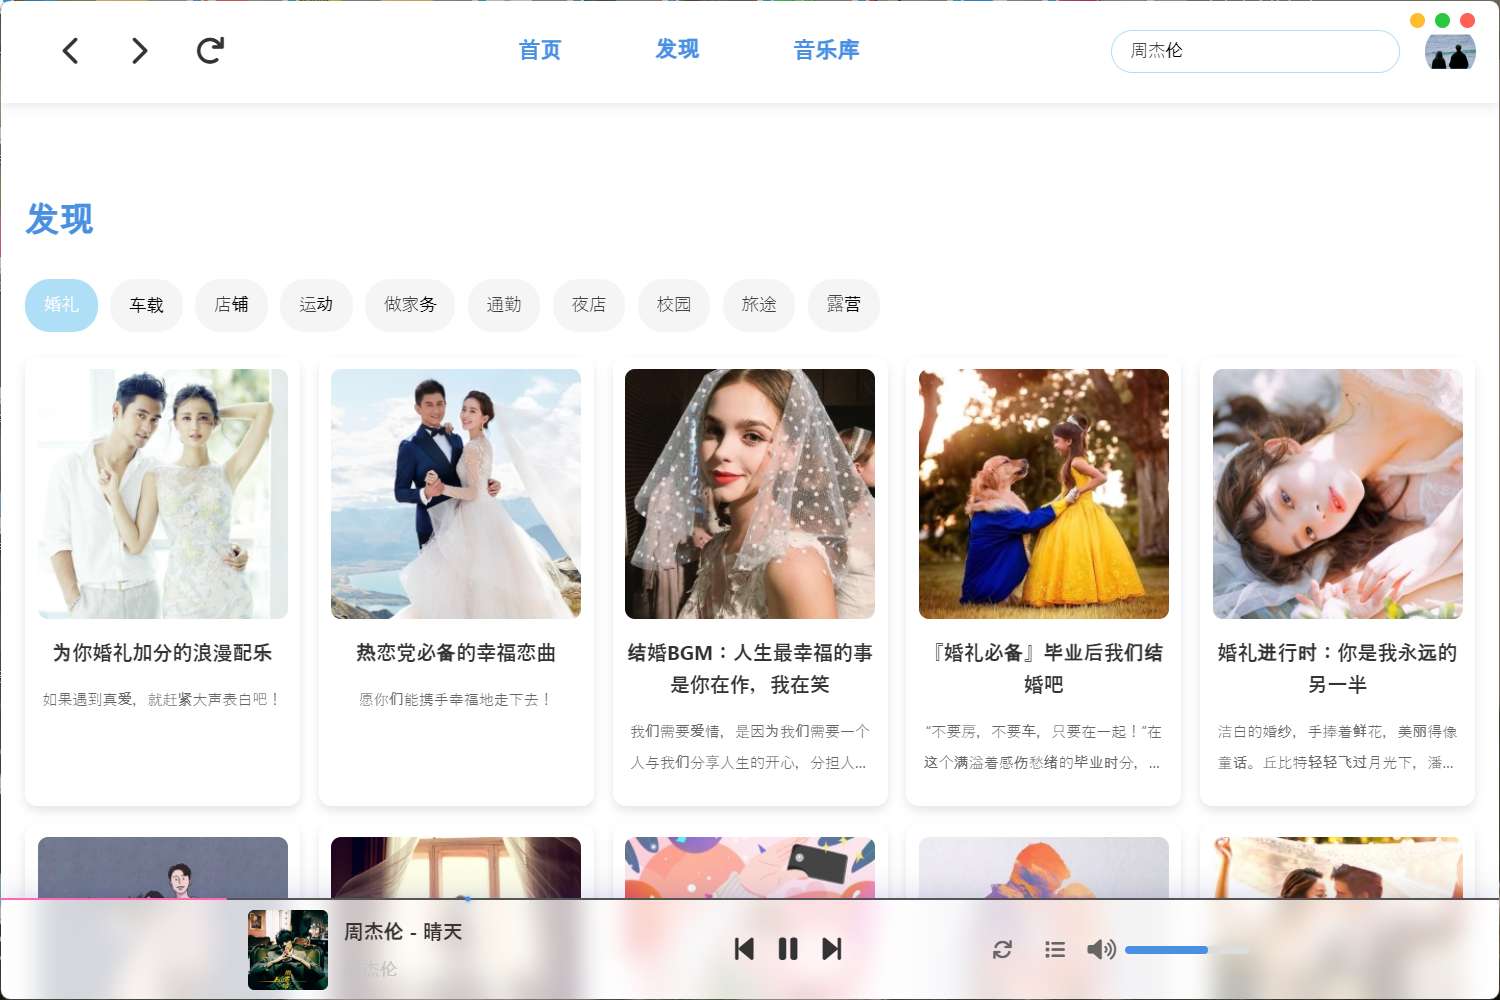Skip to the next track
1500x1000 pixels.
(x=832, y=949)
